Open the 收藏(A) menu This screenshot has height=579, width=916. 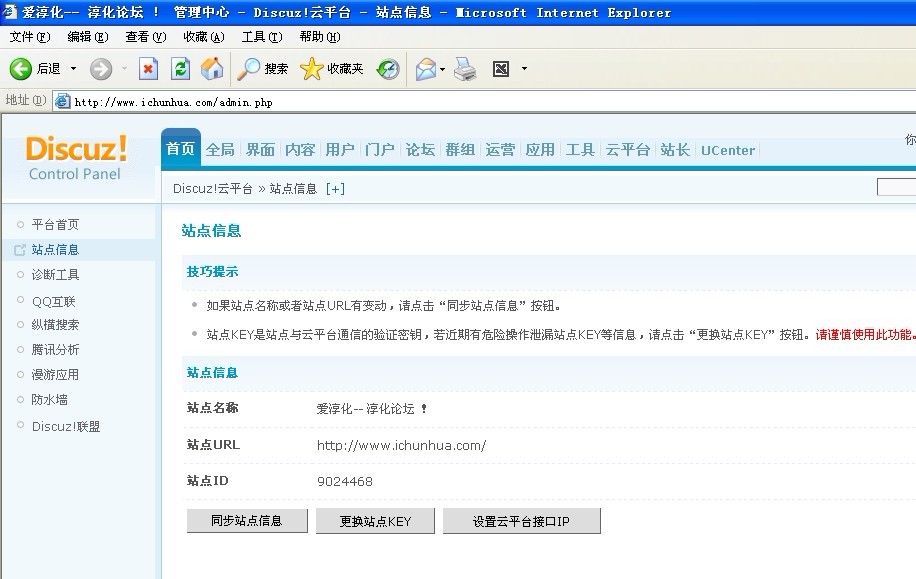click(x=203, y=37)
